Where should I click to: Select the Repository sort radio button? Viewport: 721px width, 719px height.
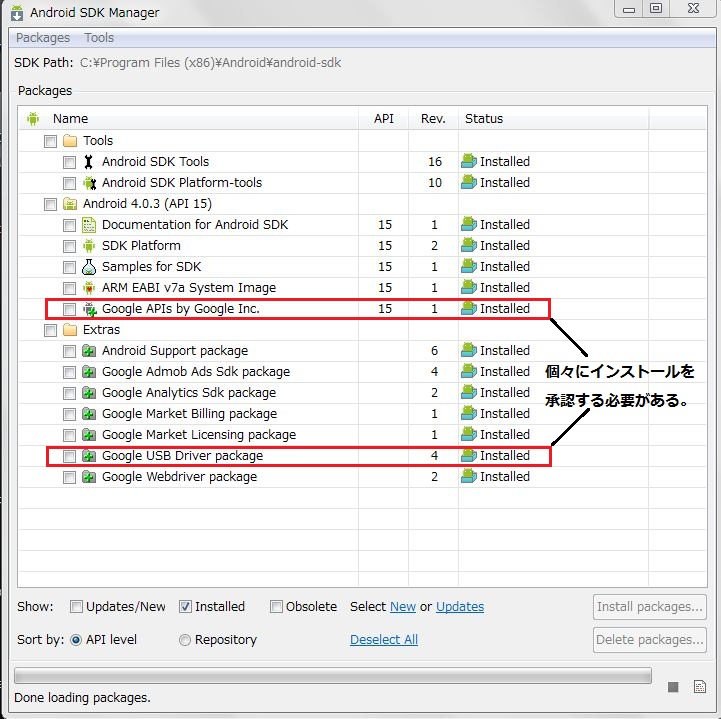pos(185,640)
